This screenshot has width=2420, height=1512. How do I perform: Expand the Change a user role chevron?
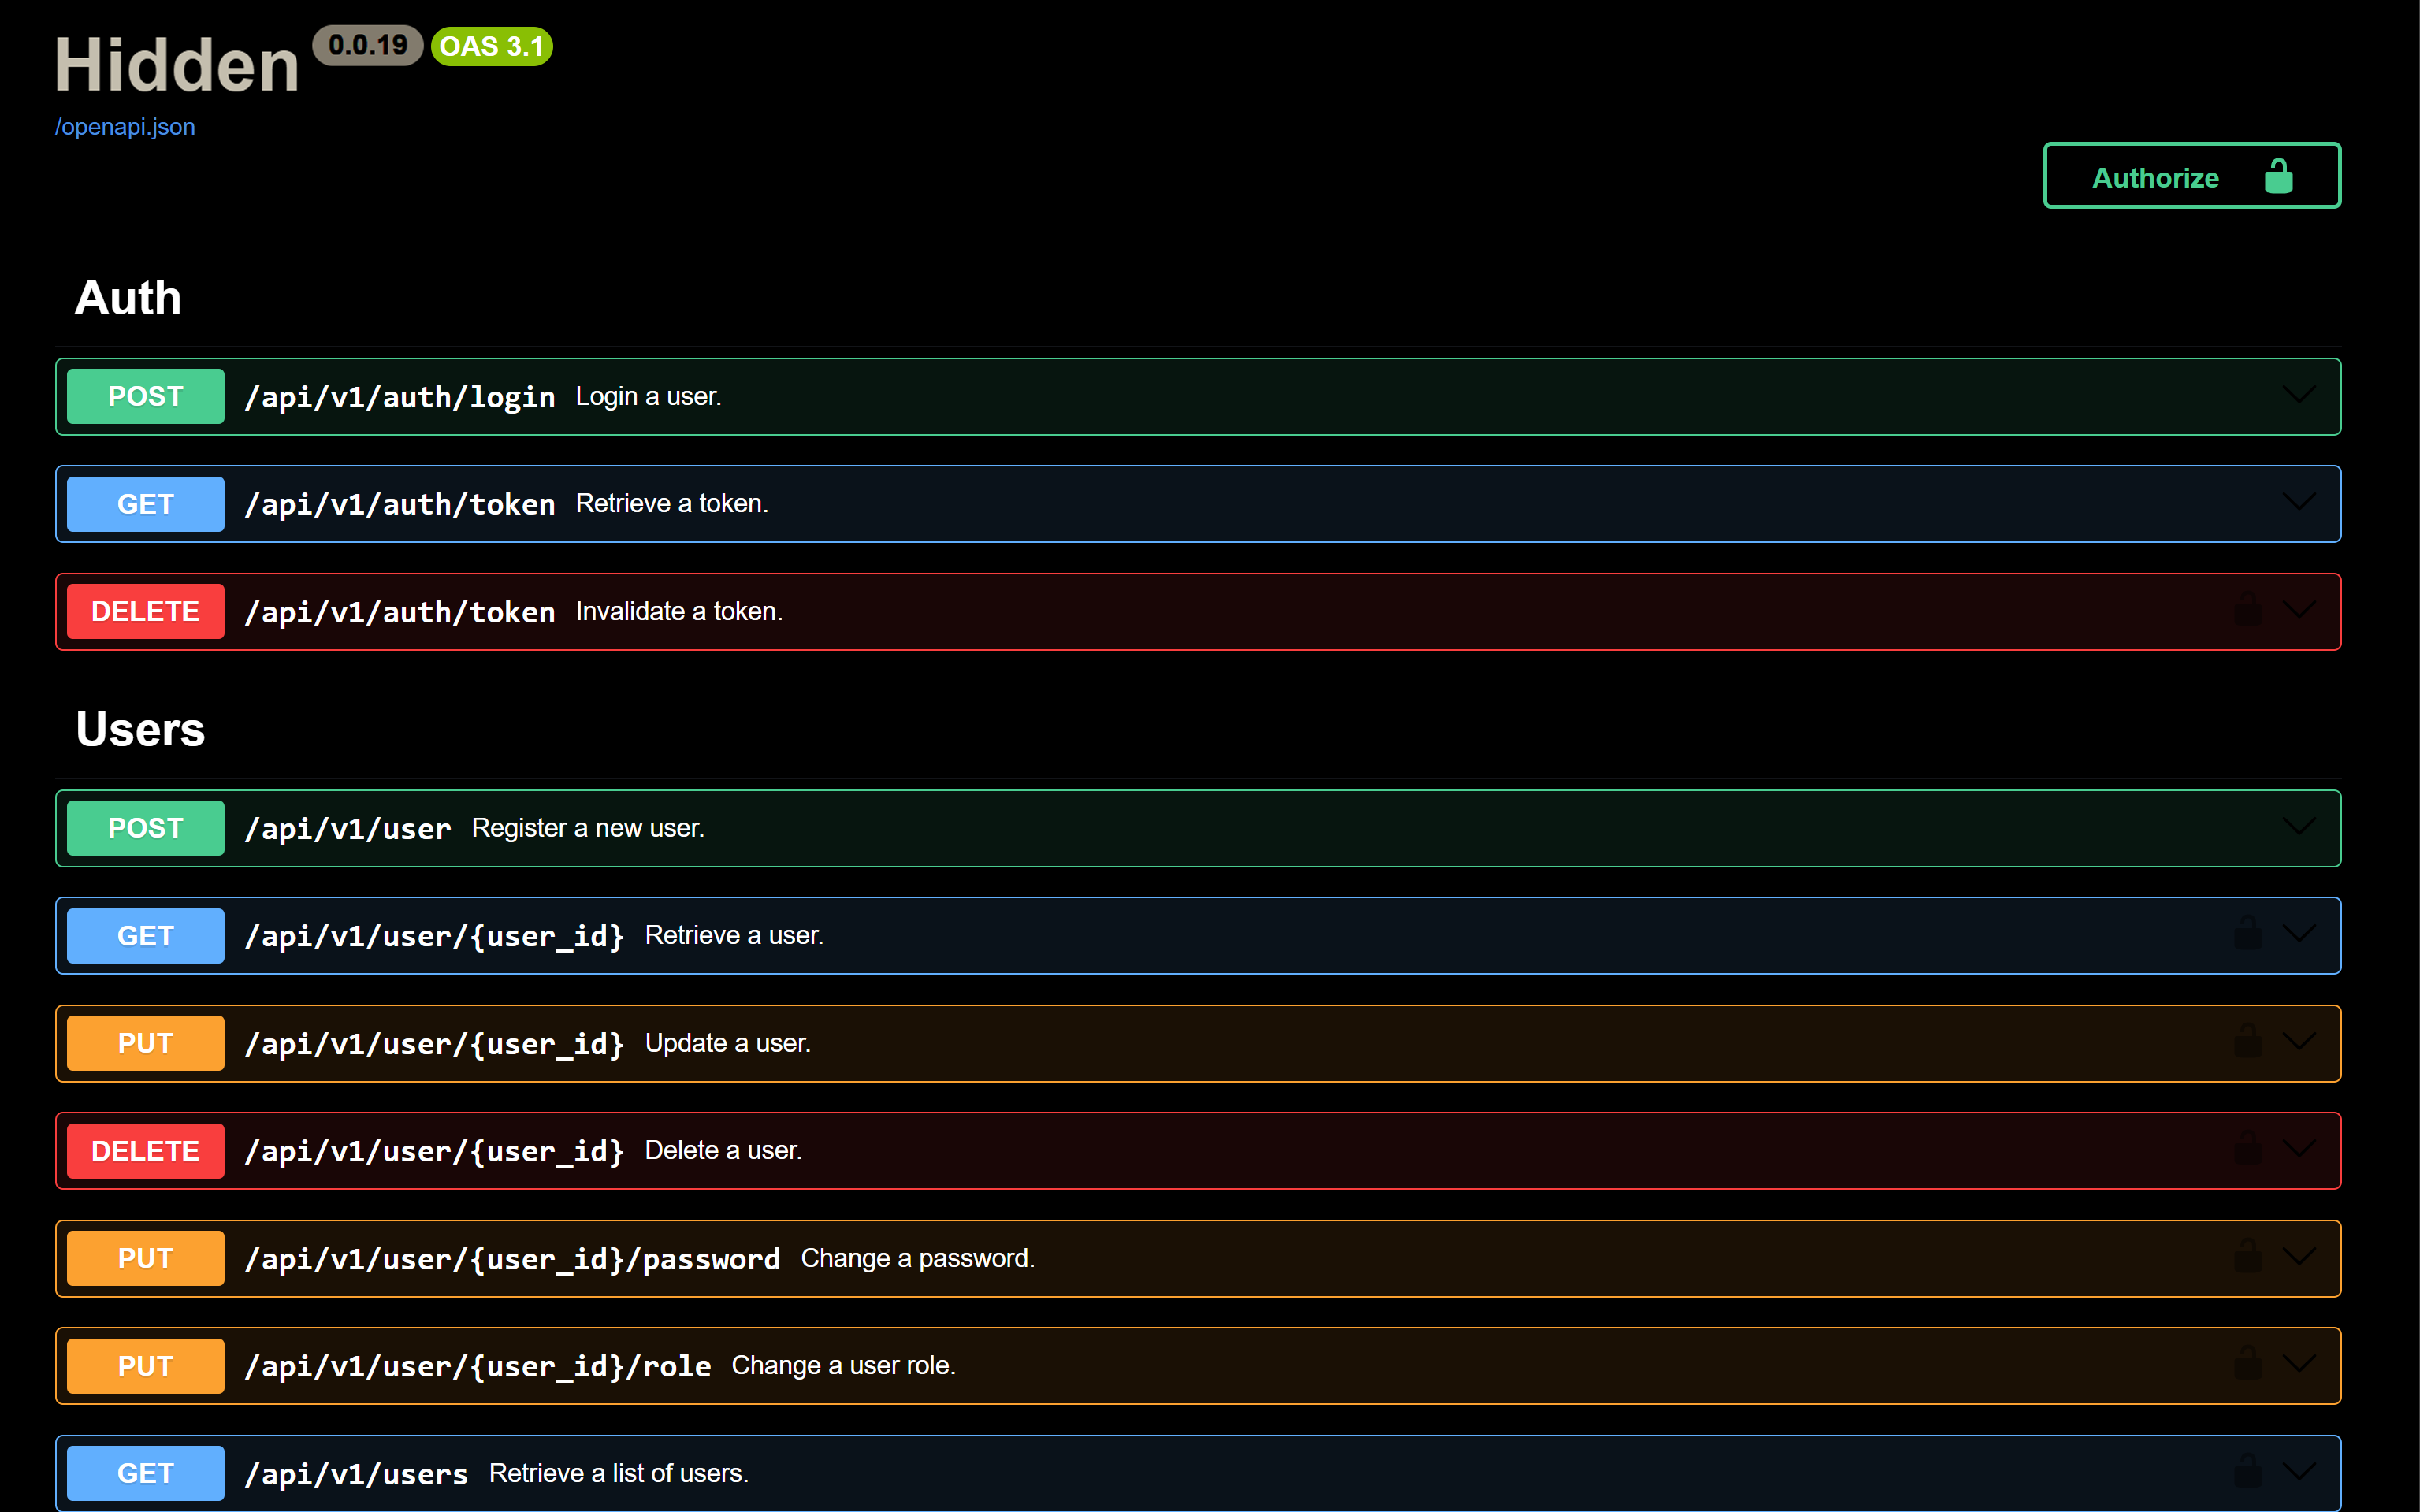2299,1365
